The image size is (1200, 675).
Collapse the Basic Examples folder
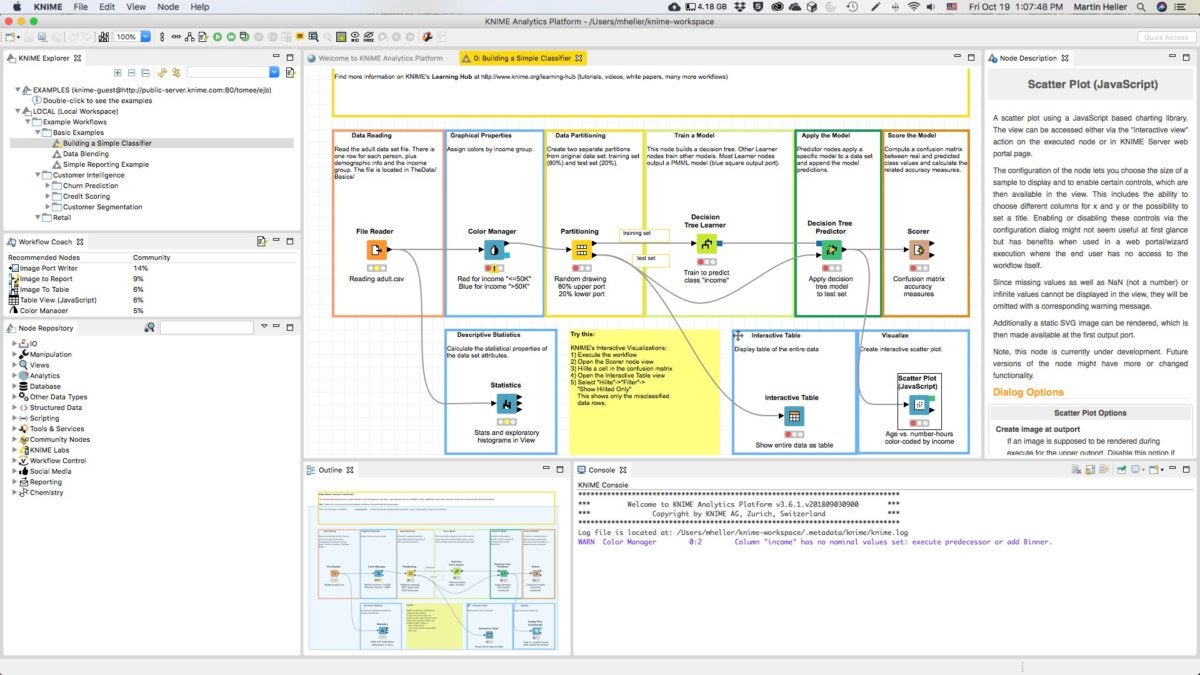[37, 132]
